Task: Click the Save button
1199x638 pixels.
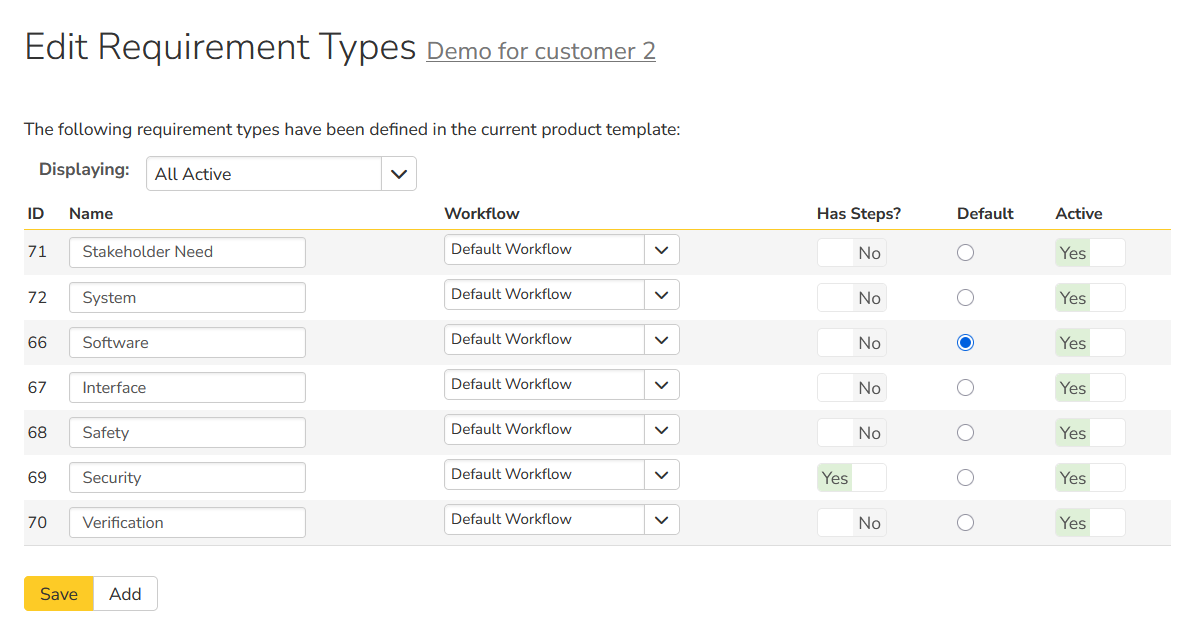Action: click(x=59, y=594)
